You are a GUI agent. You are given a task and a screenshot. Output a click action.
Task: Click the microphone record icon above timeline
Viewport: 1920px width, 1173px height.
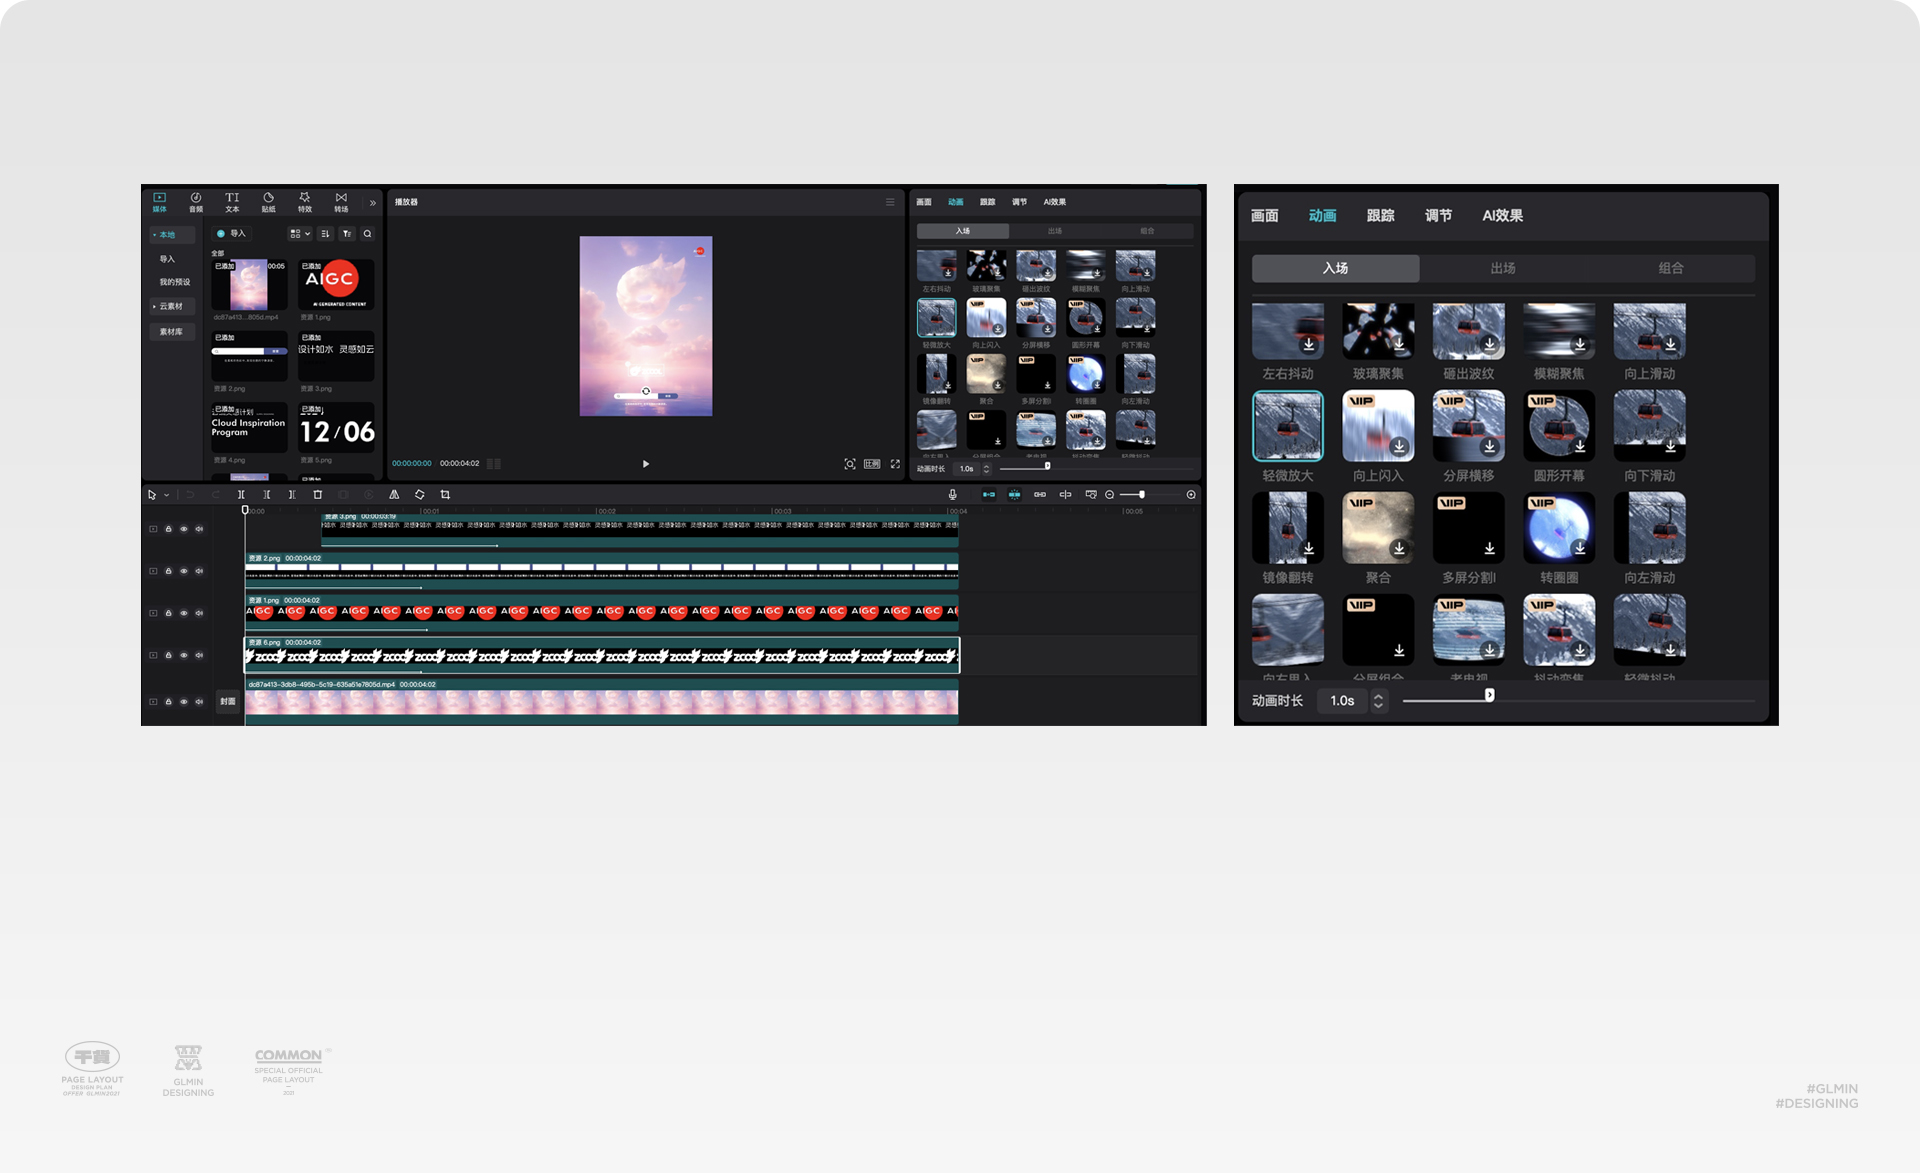(952, 495)
